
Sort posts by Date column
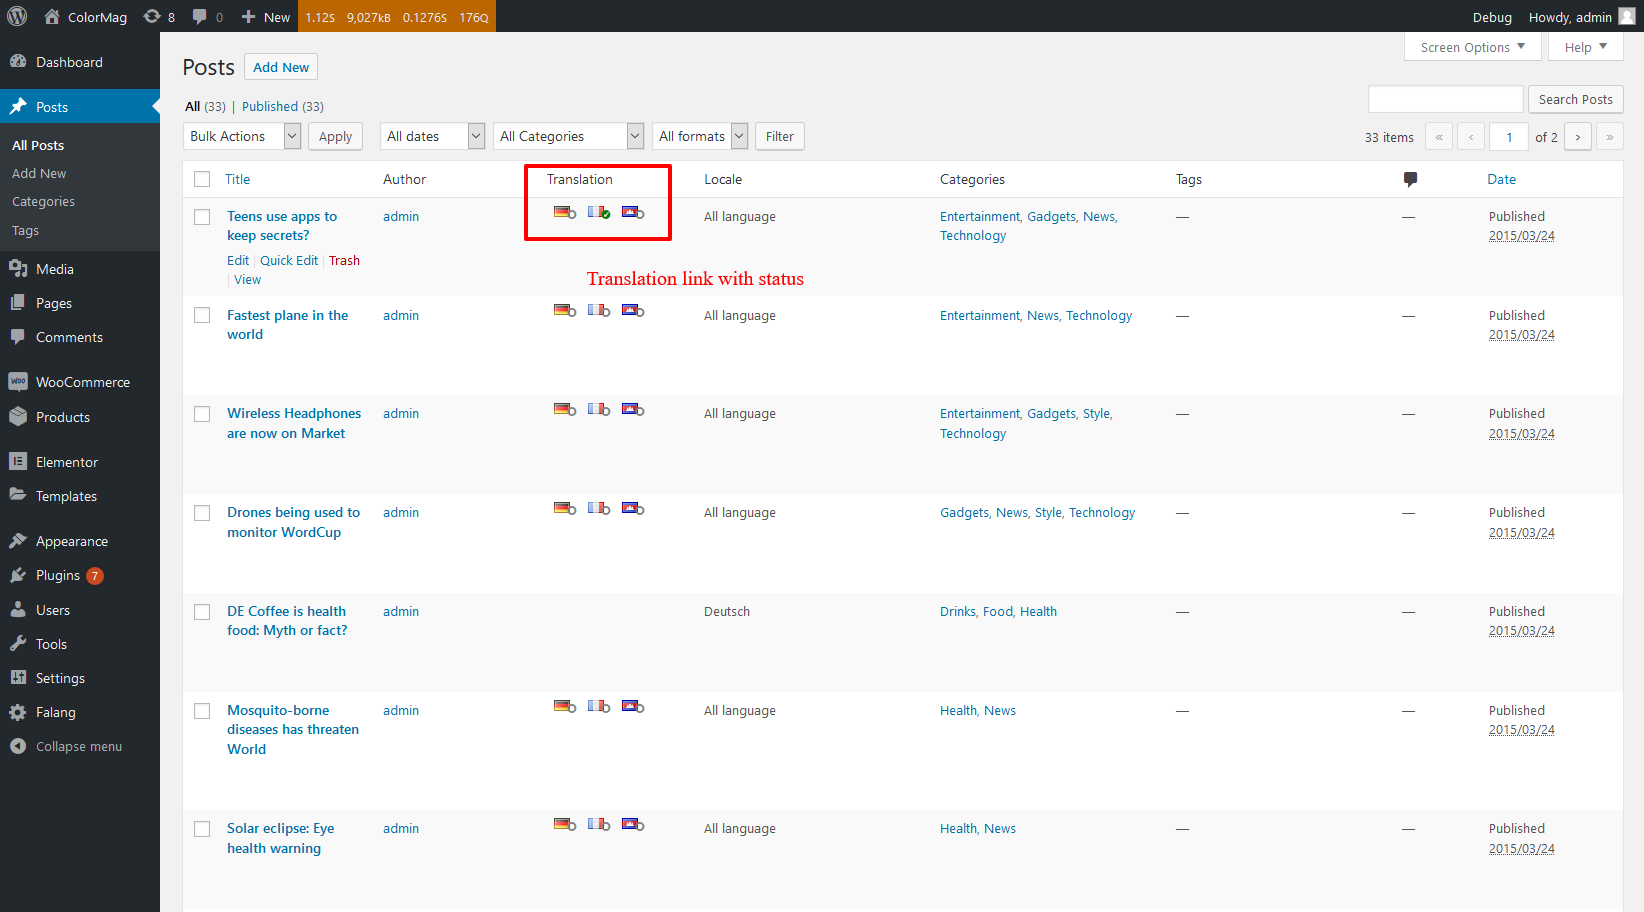point(1501,179)
